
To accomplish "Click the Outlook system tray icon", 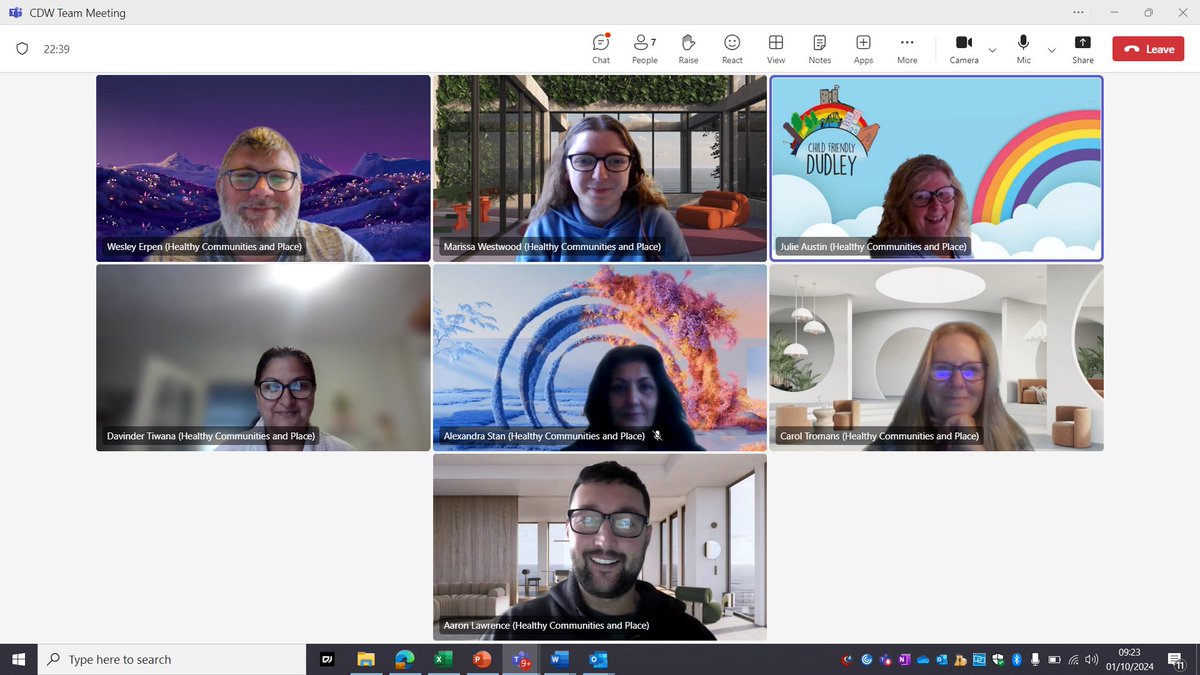I will click(941, 659).
